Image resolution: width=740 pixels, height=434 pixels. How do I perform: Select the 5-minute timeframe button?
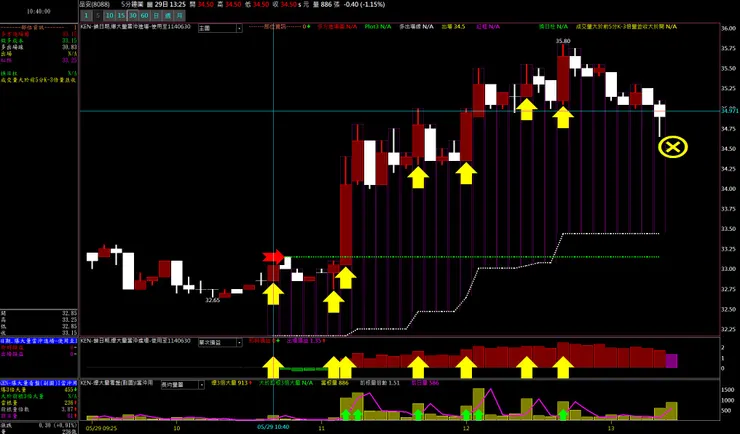98,16
